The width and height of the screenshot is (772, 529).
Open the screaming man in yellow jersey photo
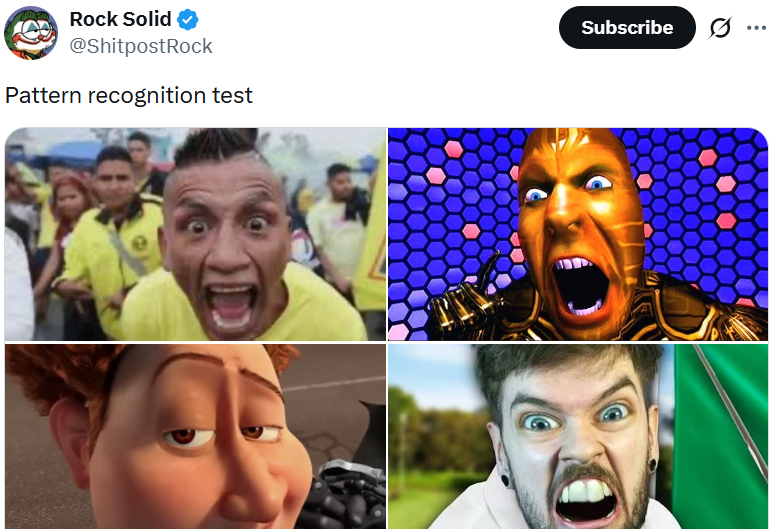pos(195,234)
